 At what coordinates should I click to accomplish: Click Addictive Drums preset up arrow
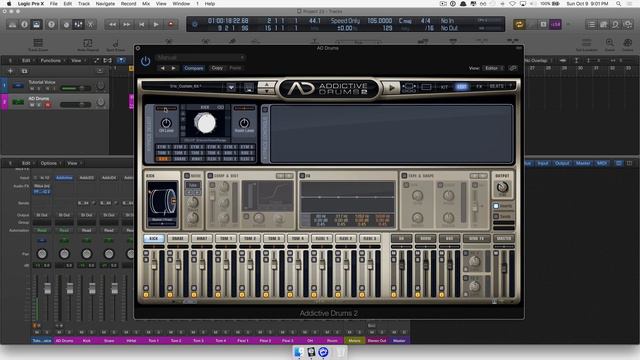267,84
